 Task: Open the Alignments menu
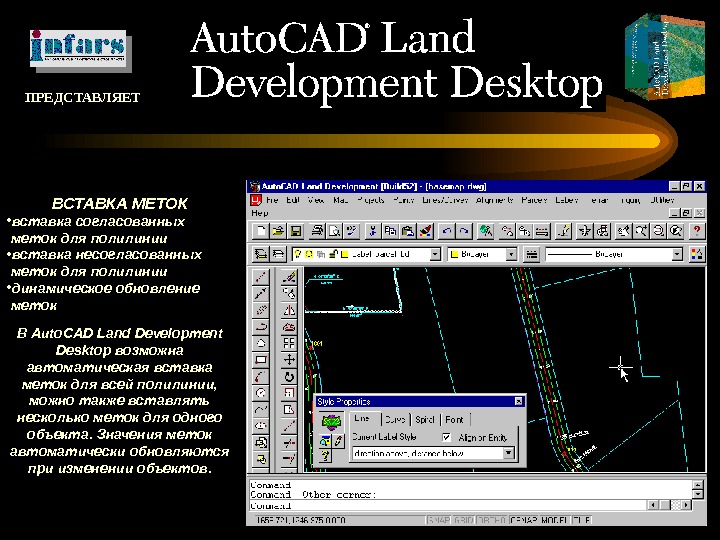tap(495, 200)
